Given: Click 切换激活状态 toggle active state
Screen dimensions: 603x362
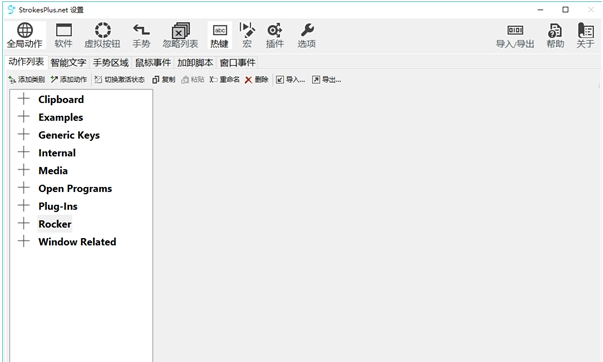Looking at the screenshot, I should [x=120, y=80].
